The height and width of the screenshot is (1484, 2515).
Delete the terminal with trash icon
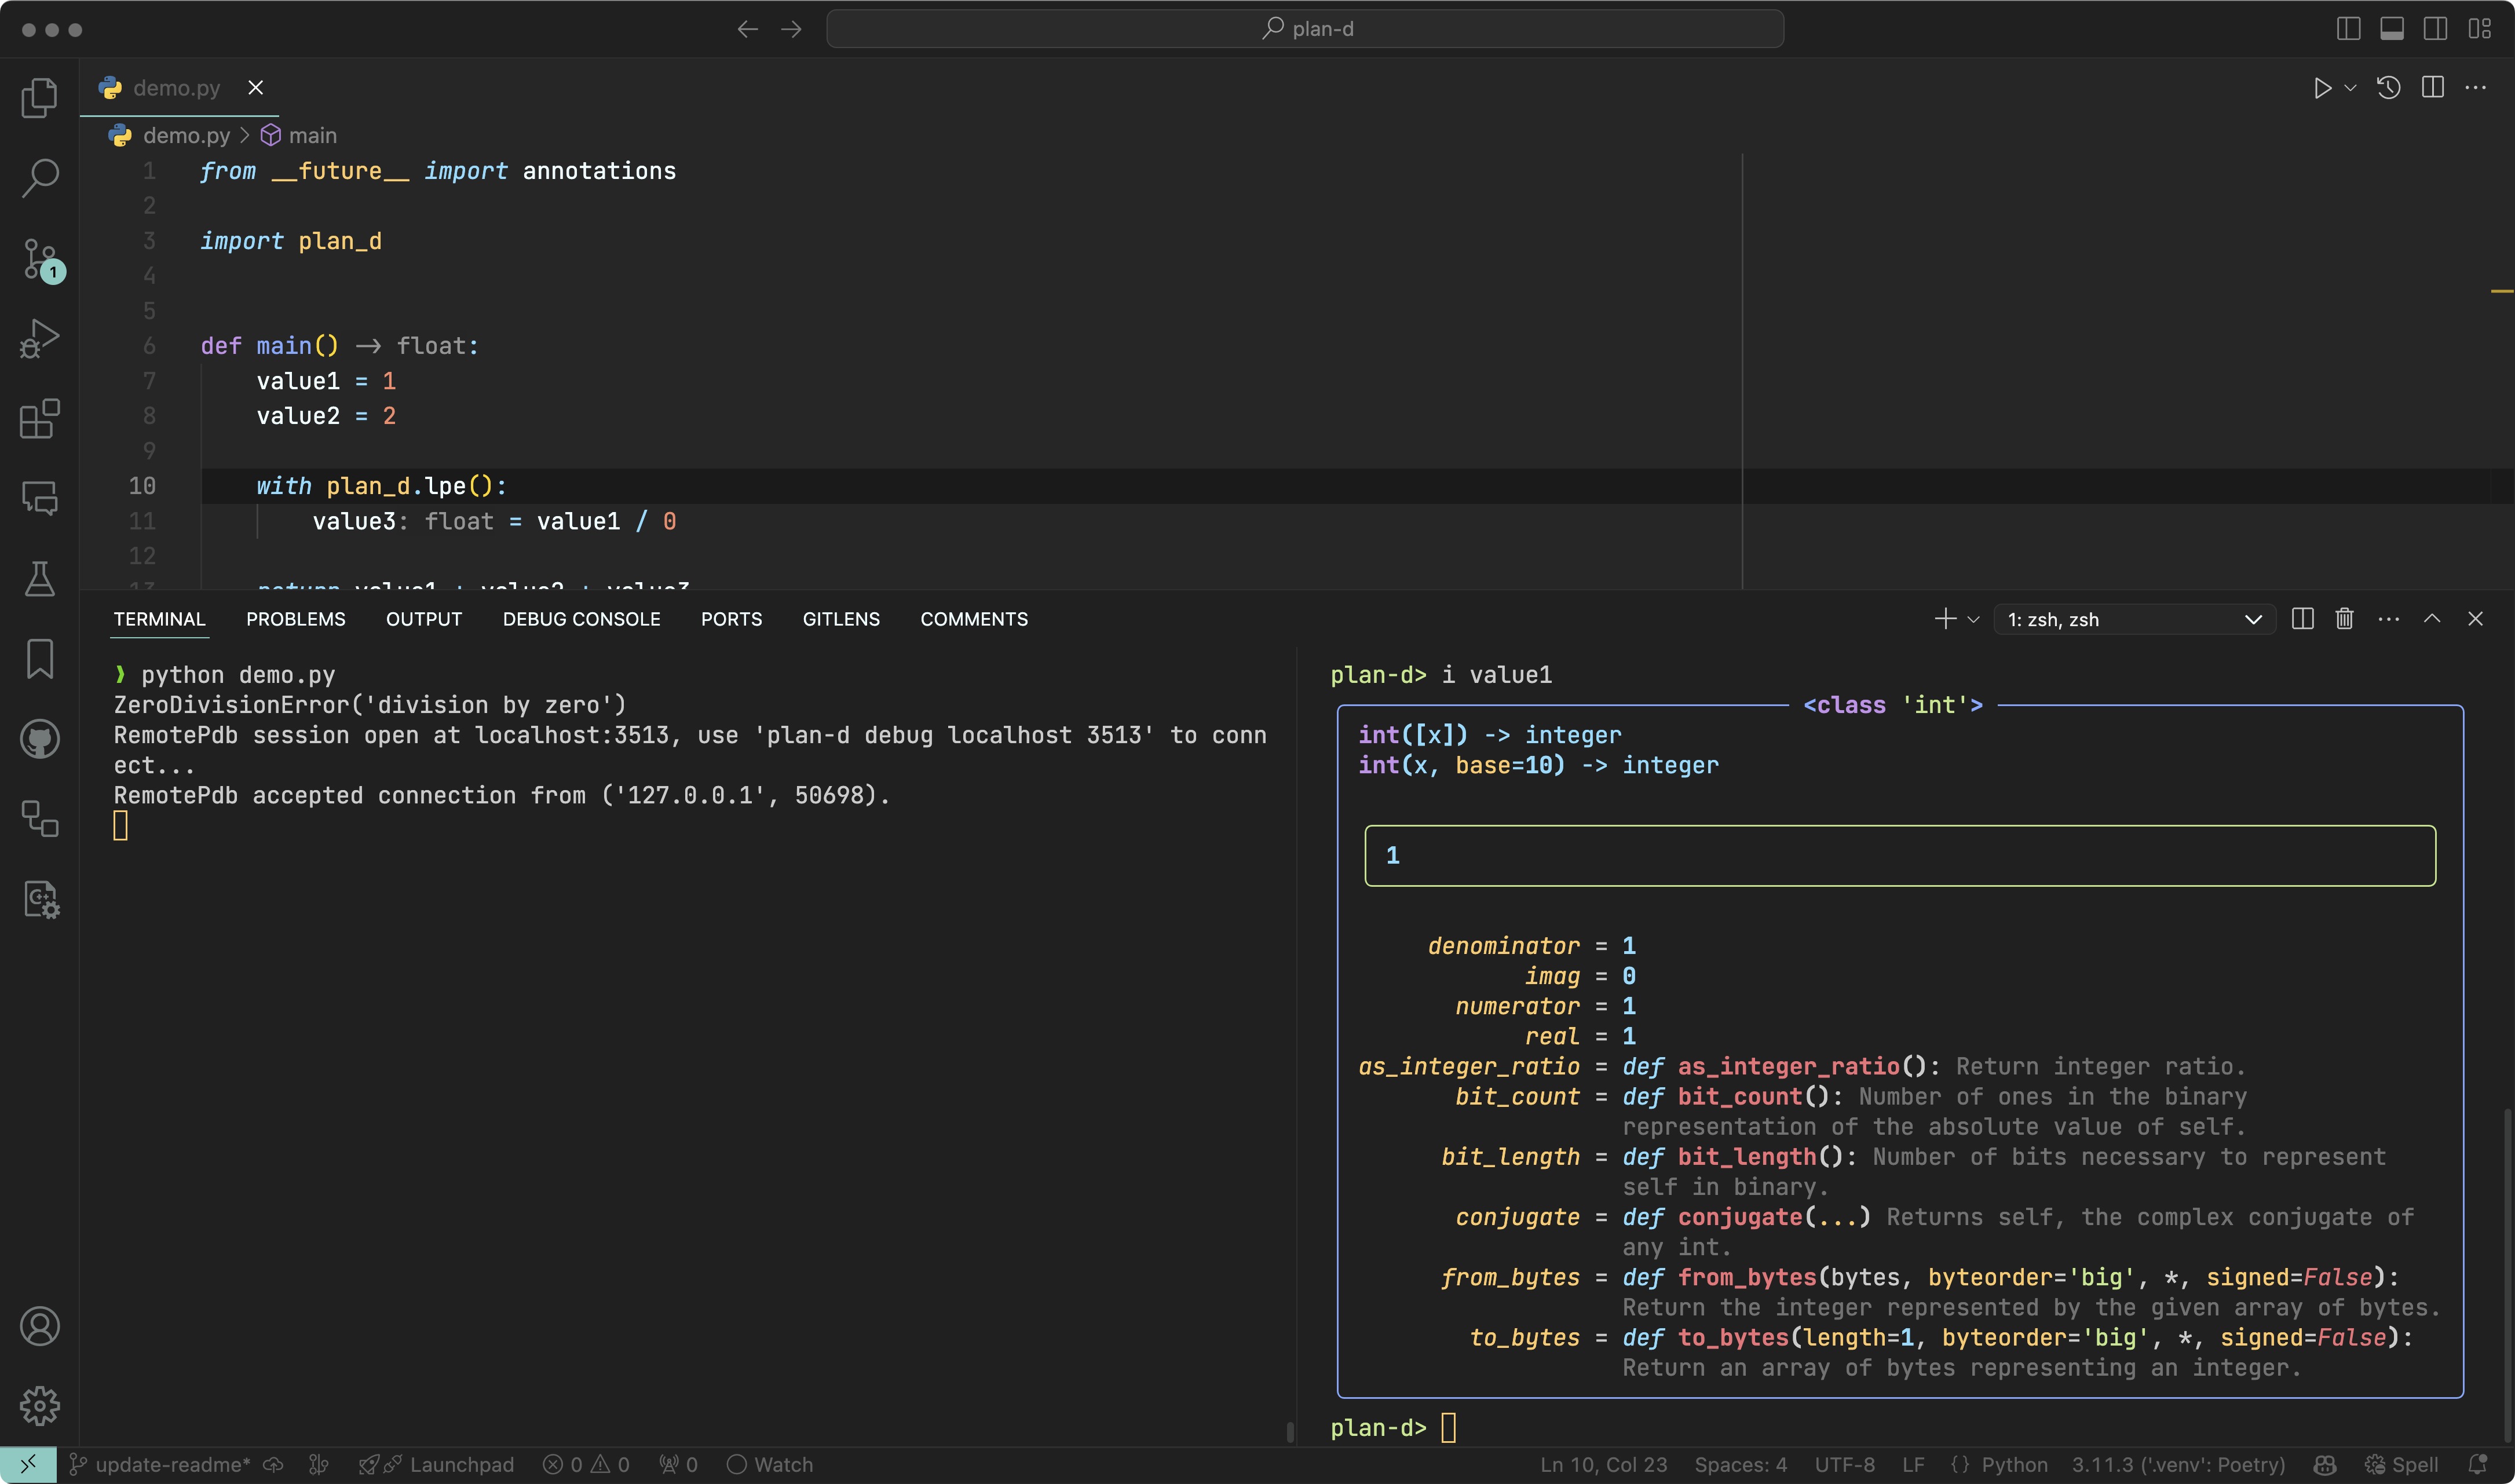coord(2344,619)
